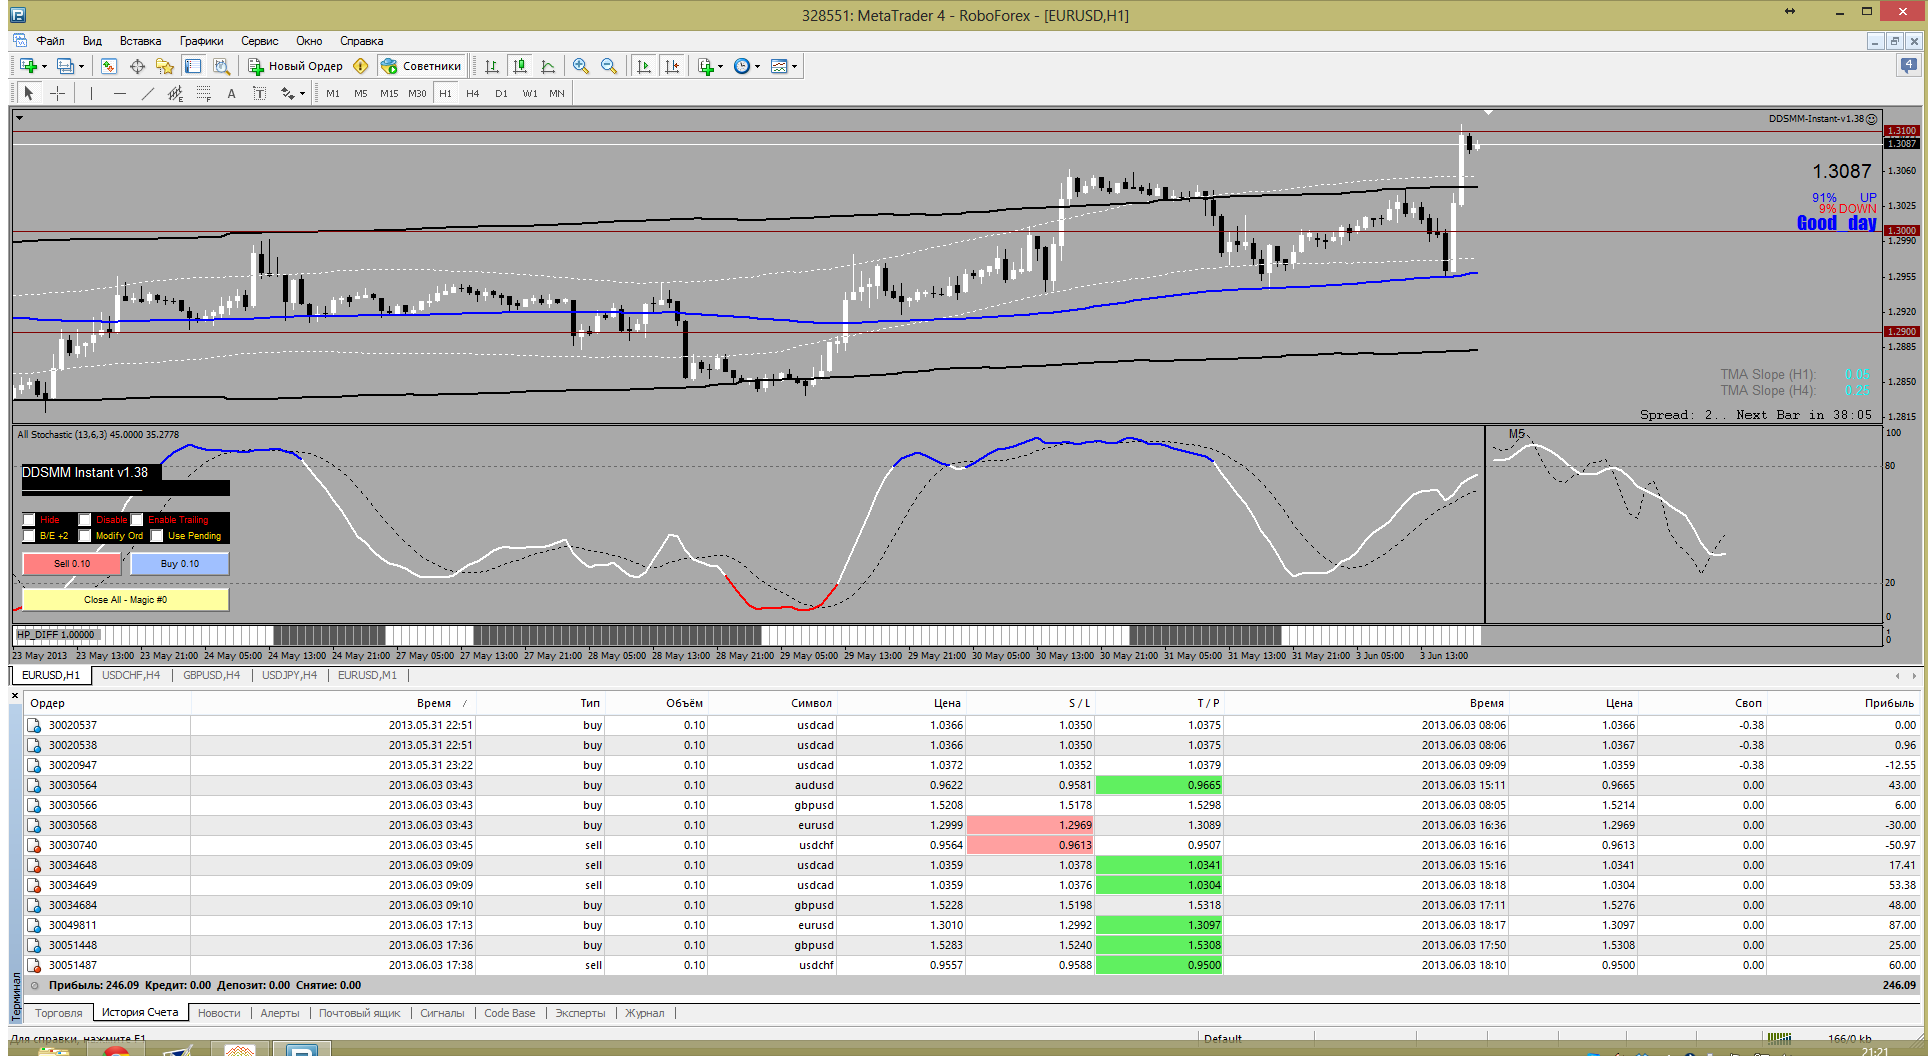This screenshot has height=1056, width=1932.
Task: Open the Журнал terminal tab
Action: click(645, 1013)
